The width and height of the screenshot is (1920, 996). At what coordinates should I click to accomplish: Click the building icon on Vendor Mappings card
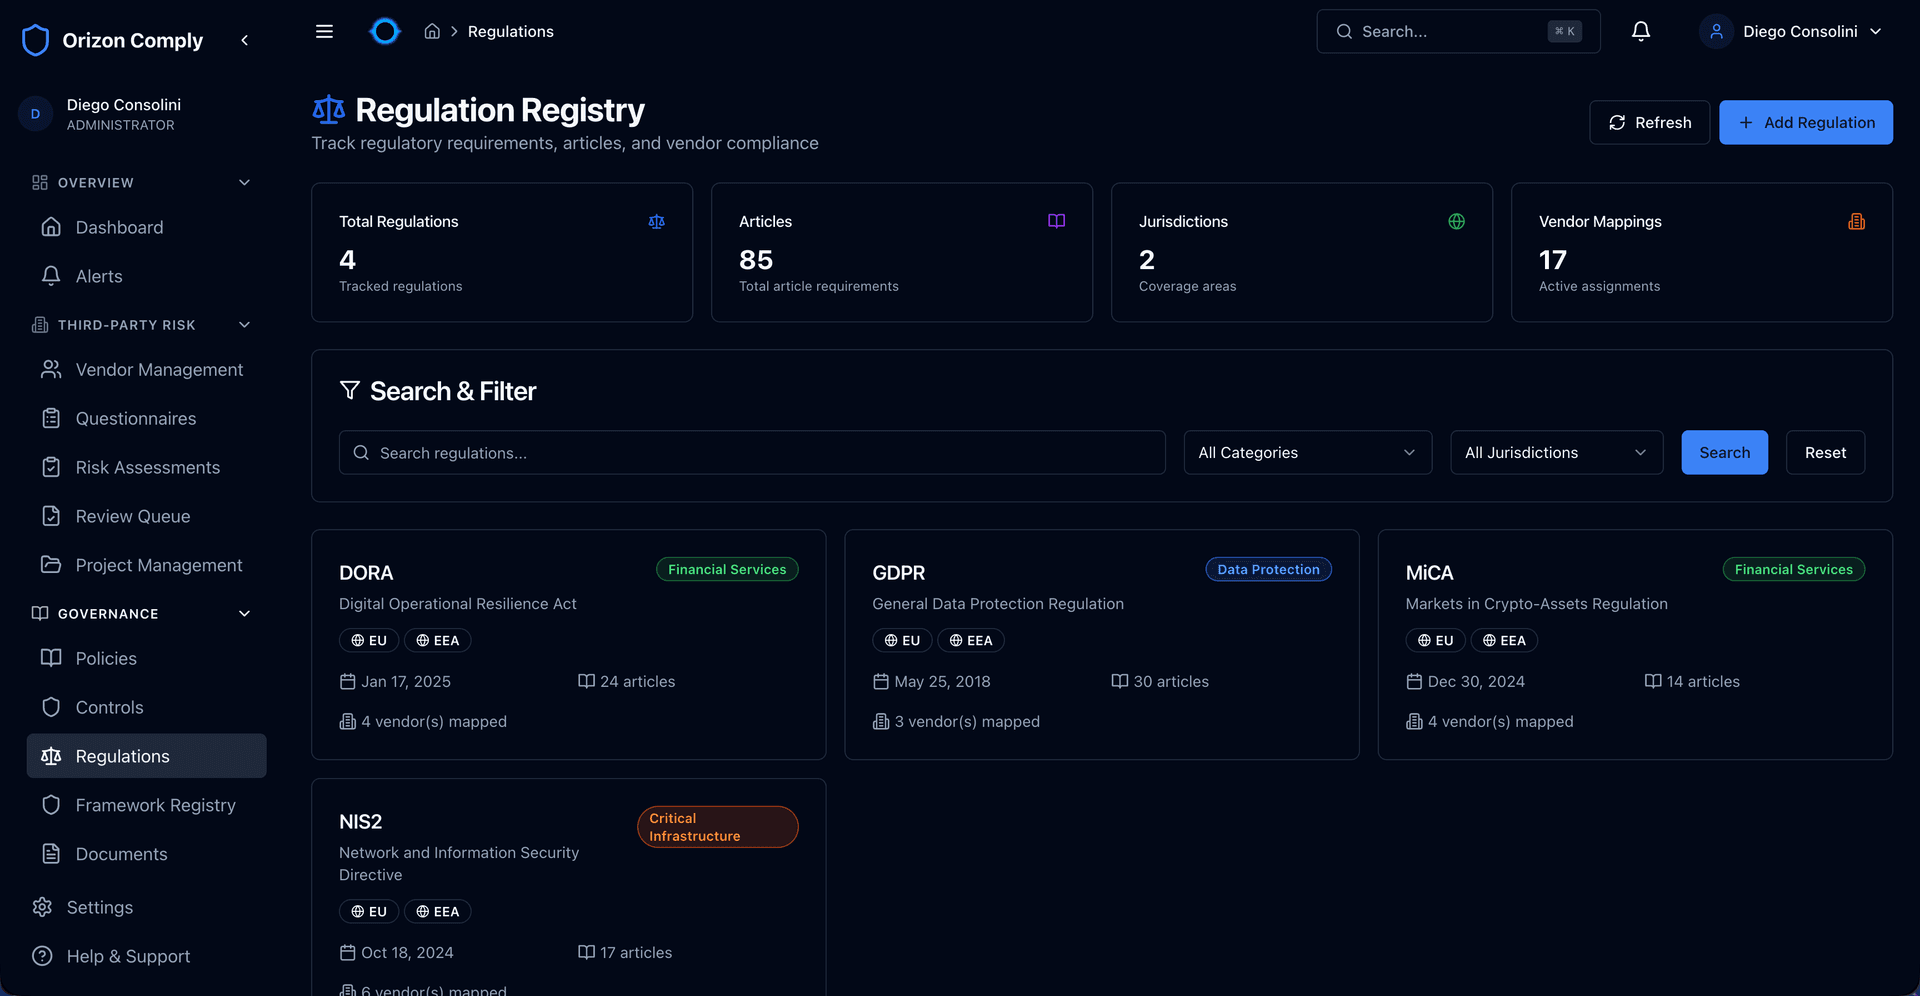[x=1857, y=221]
